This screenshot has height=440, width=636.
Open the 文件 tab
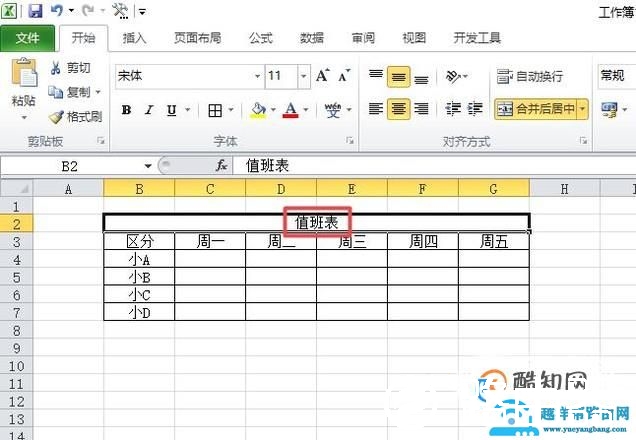click(27, 38)
